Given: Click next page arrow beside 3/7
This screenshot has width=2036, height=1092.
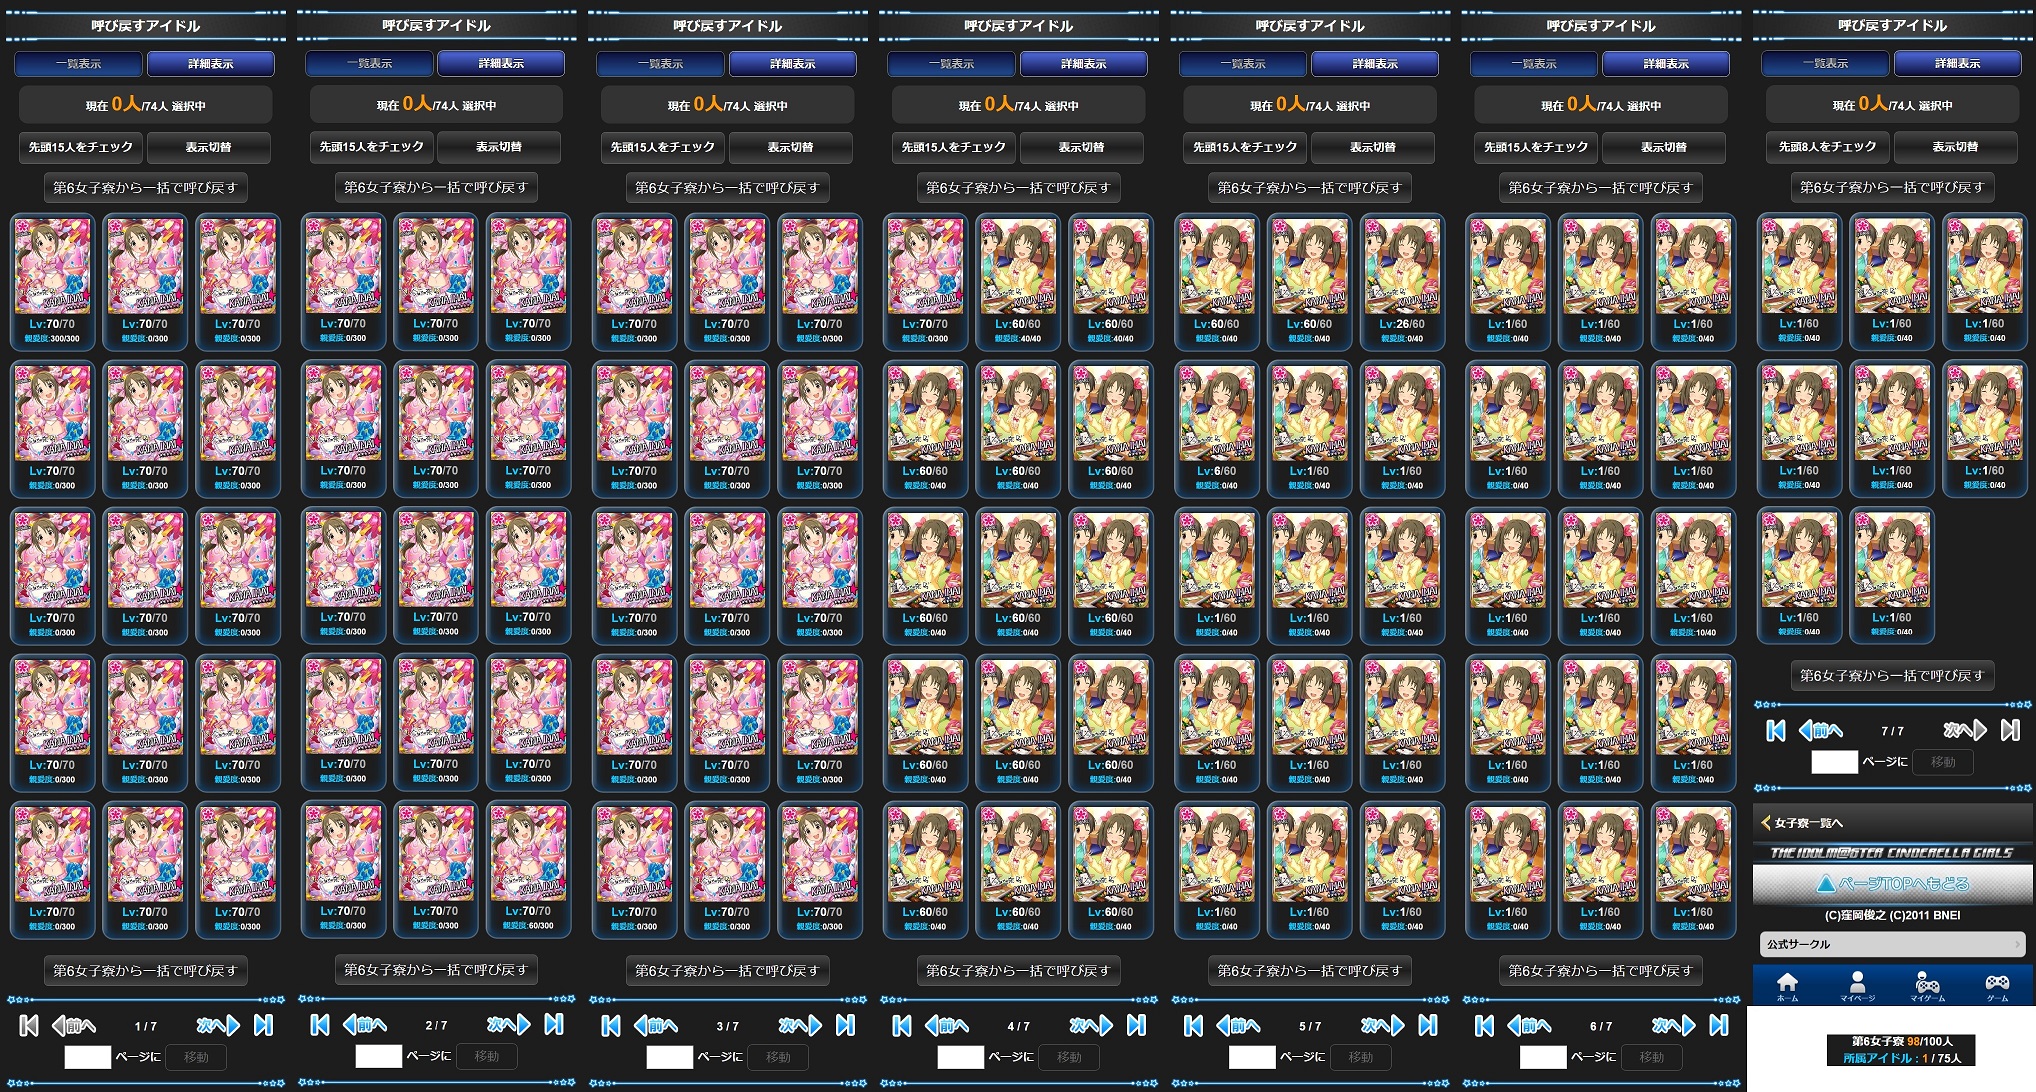Looking at the screenshot, I should 801,1025.
